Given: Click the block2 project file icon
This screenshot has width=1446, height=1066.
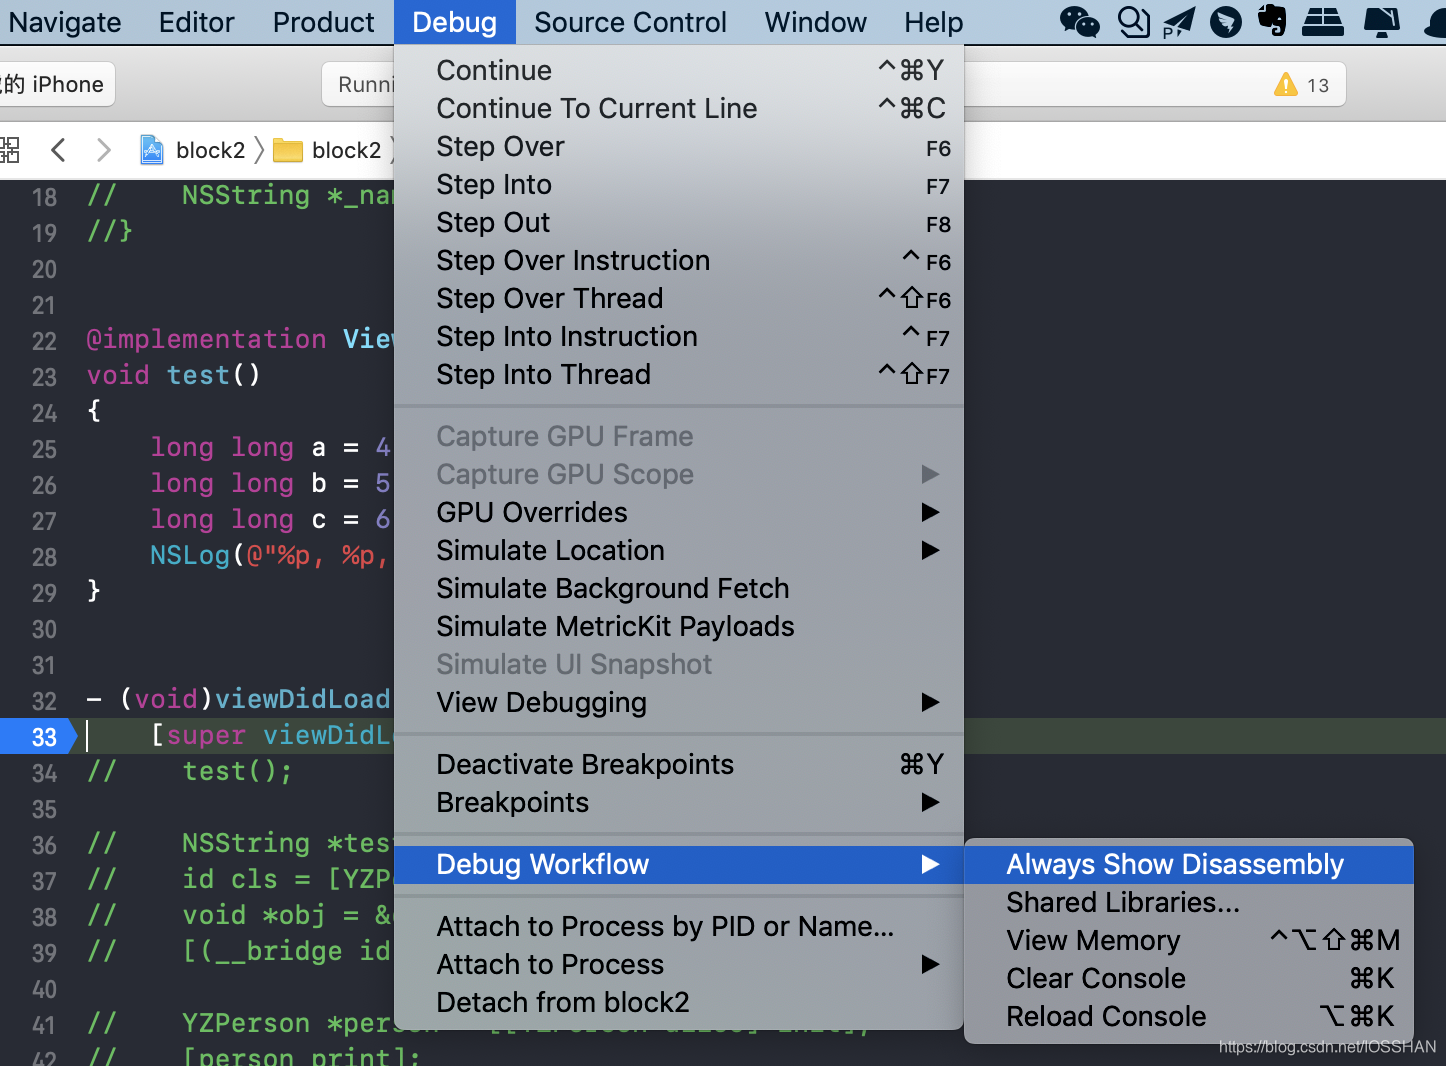Looking at the screenshot, I should 152,150.
